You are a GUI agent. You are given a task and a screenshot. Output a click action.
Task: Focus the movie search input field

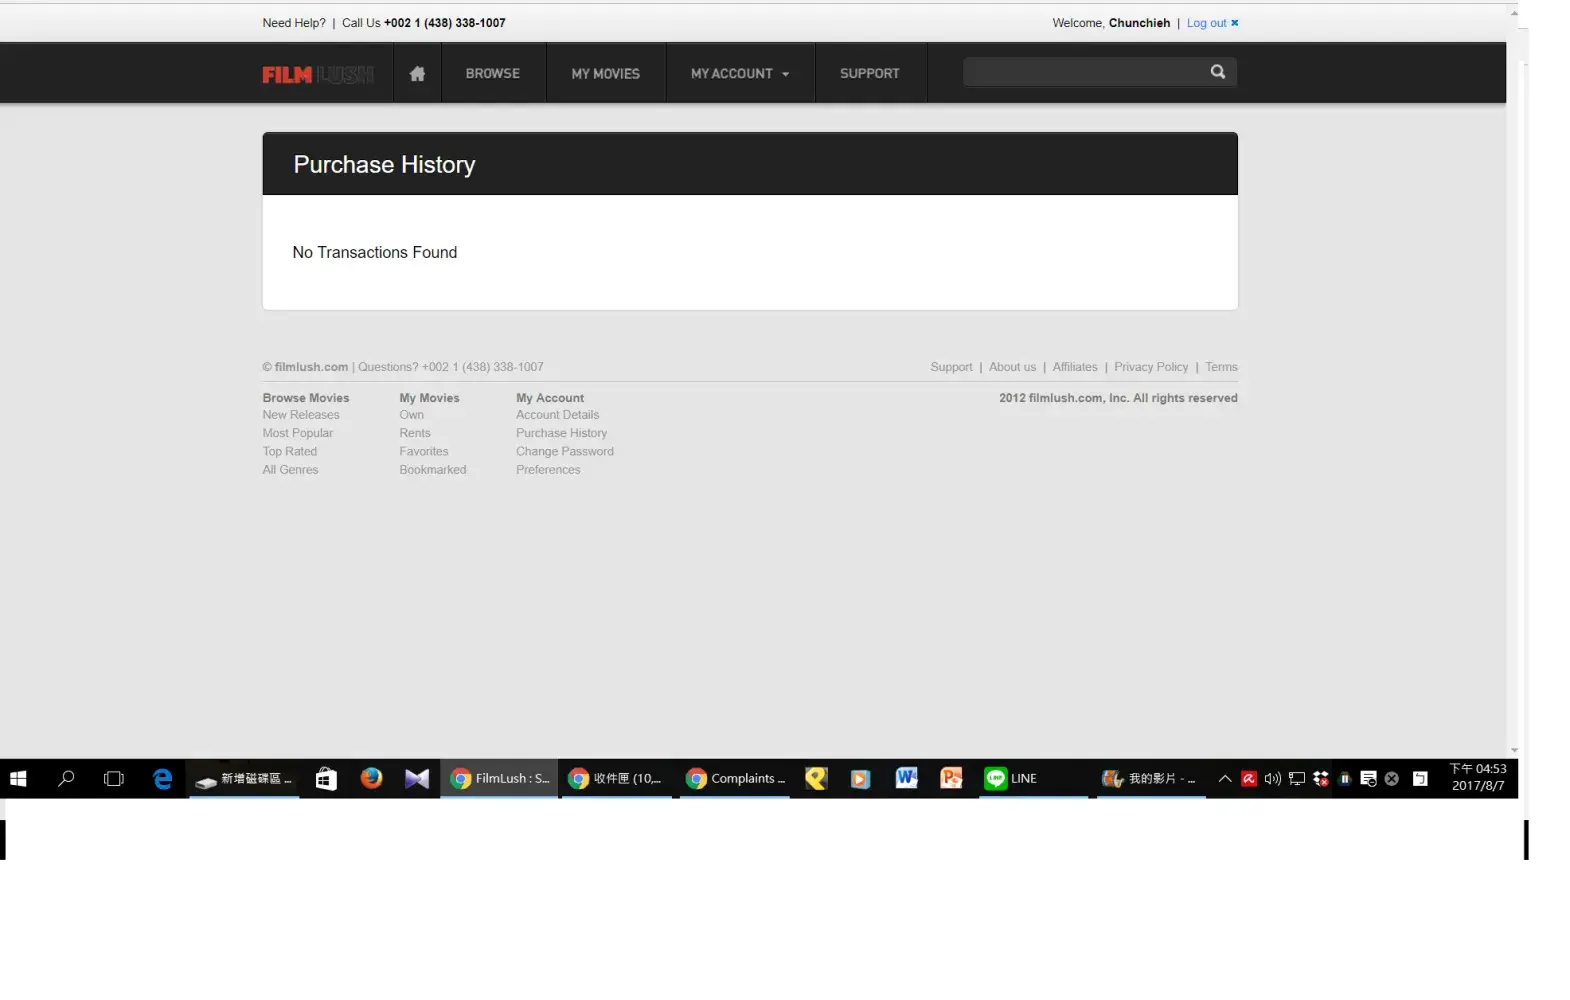click(1084, 72)
